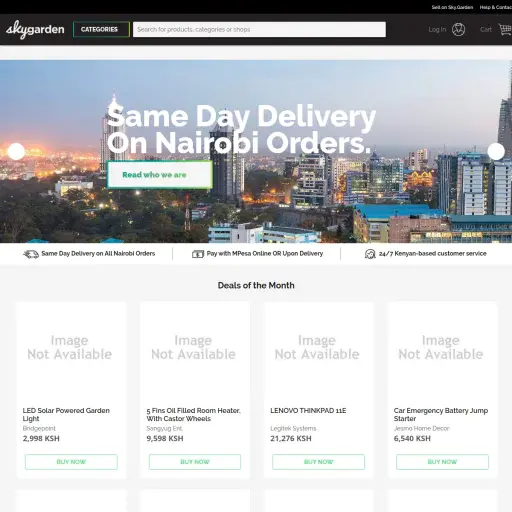The image size is (512, 512).
Task: Click the delivery truck icon
Action: (31, 254)
